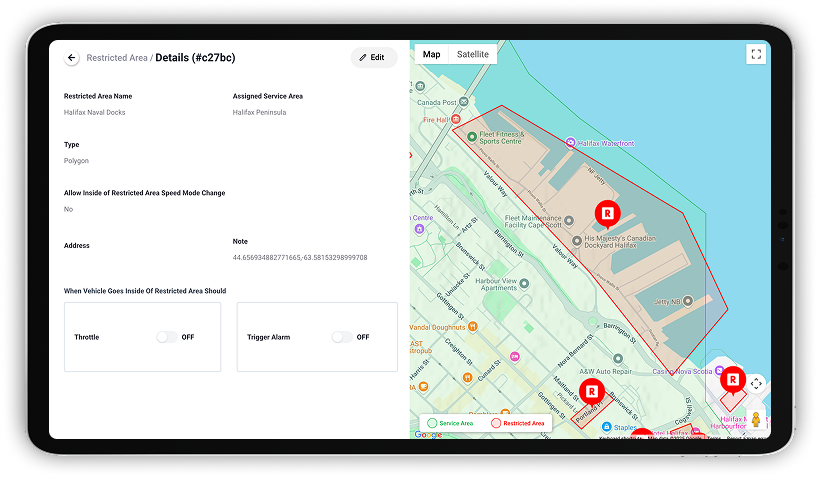Click the A&W Auto Repair pin
This screenshot has width=819, height=478.
click(x=618, y=358)
